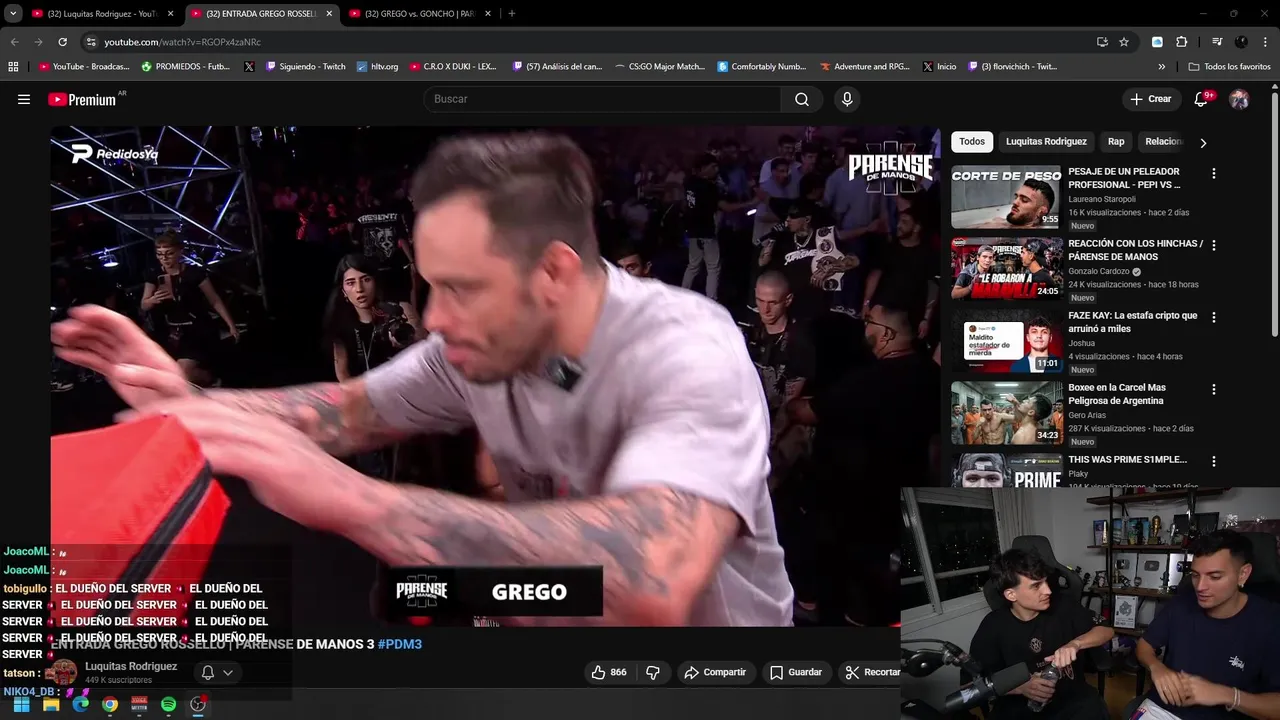The height and width of the screenshot is (720, 1280).
Task: Like the video with the thumbs up
Action: click(x=609, y=672)
